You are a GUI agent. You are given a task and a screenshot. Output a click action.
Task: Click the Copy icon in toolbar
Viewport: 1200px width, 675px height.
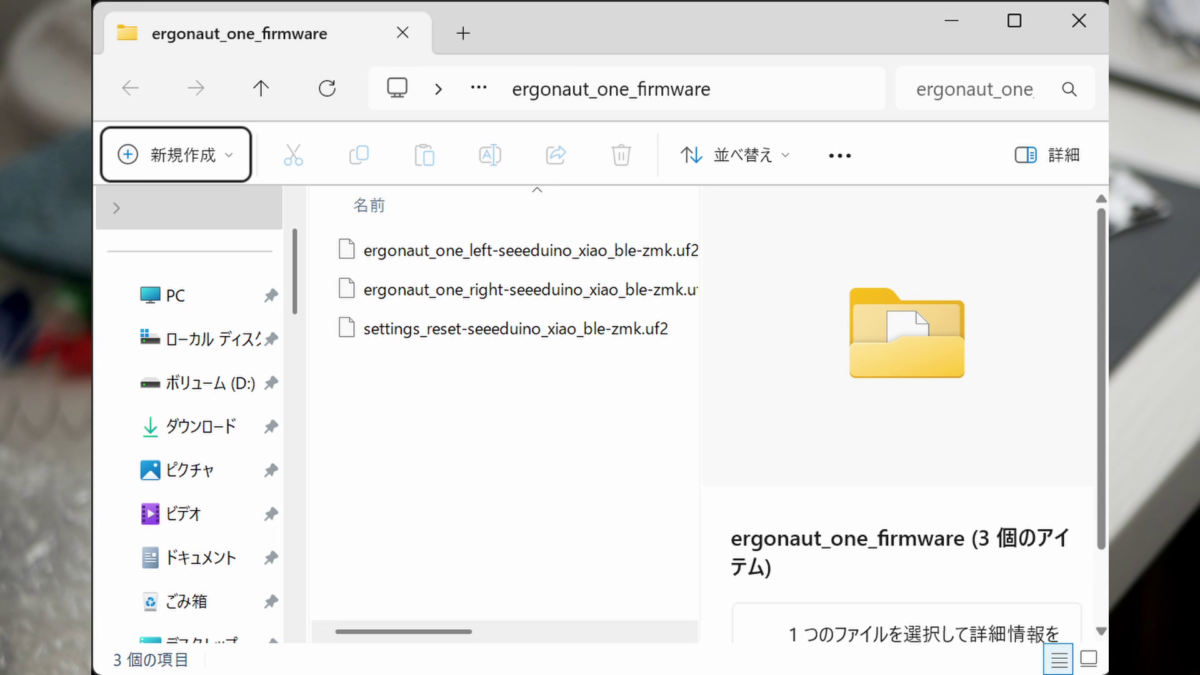[358, 155]
